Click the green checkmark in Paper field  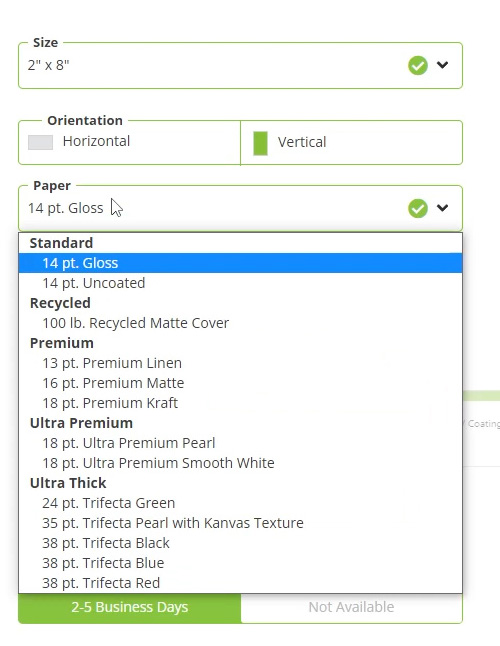pyautogui.click(x=418, y=208)
